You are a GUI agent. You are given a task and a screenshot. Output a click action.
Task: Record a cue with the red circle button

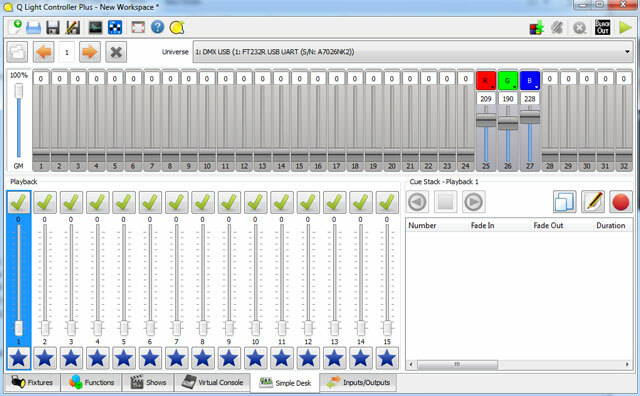[621, 202]
